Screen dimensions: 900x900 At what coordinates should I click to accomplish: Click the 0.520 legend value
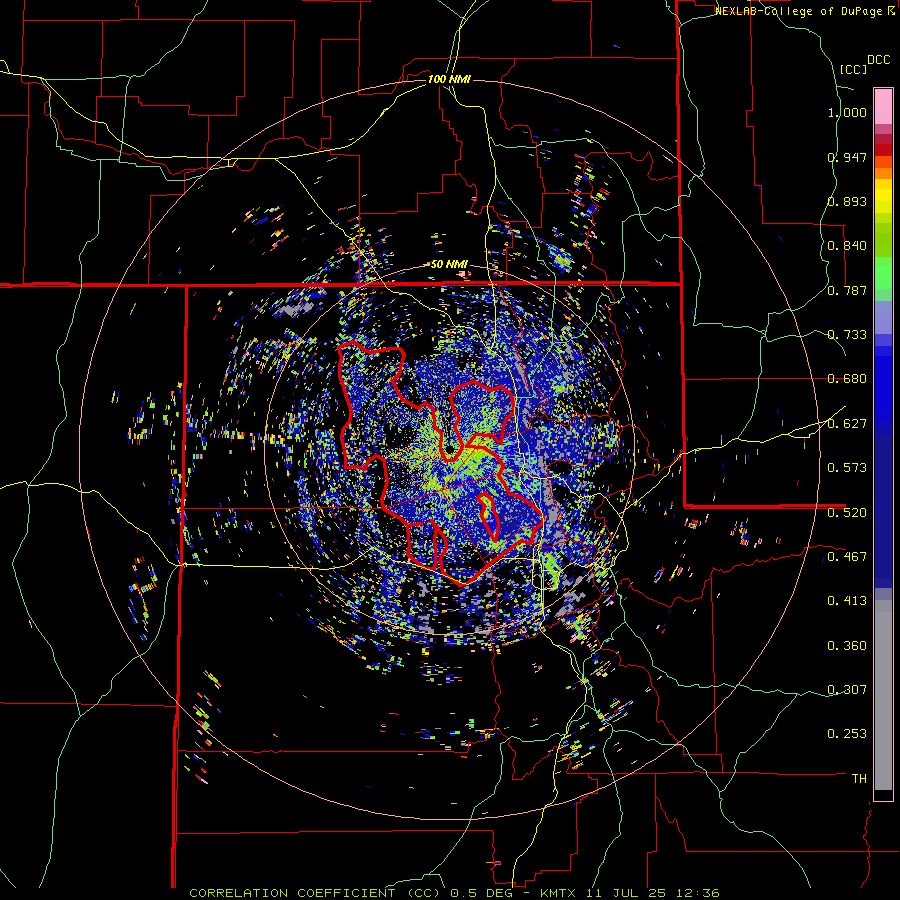847,513
